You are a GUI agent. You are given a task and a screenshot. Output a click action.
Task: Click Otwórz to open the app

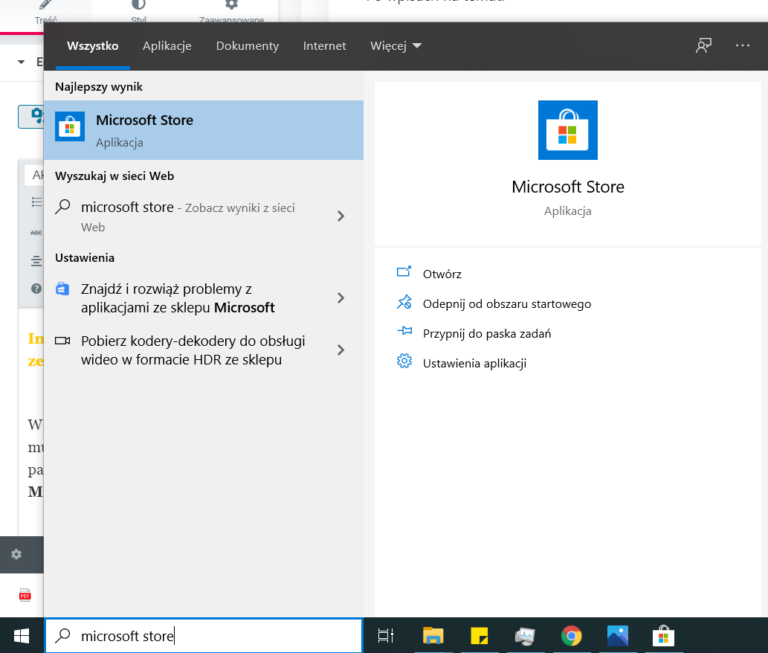[x=442, y=274]
